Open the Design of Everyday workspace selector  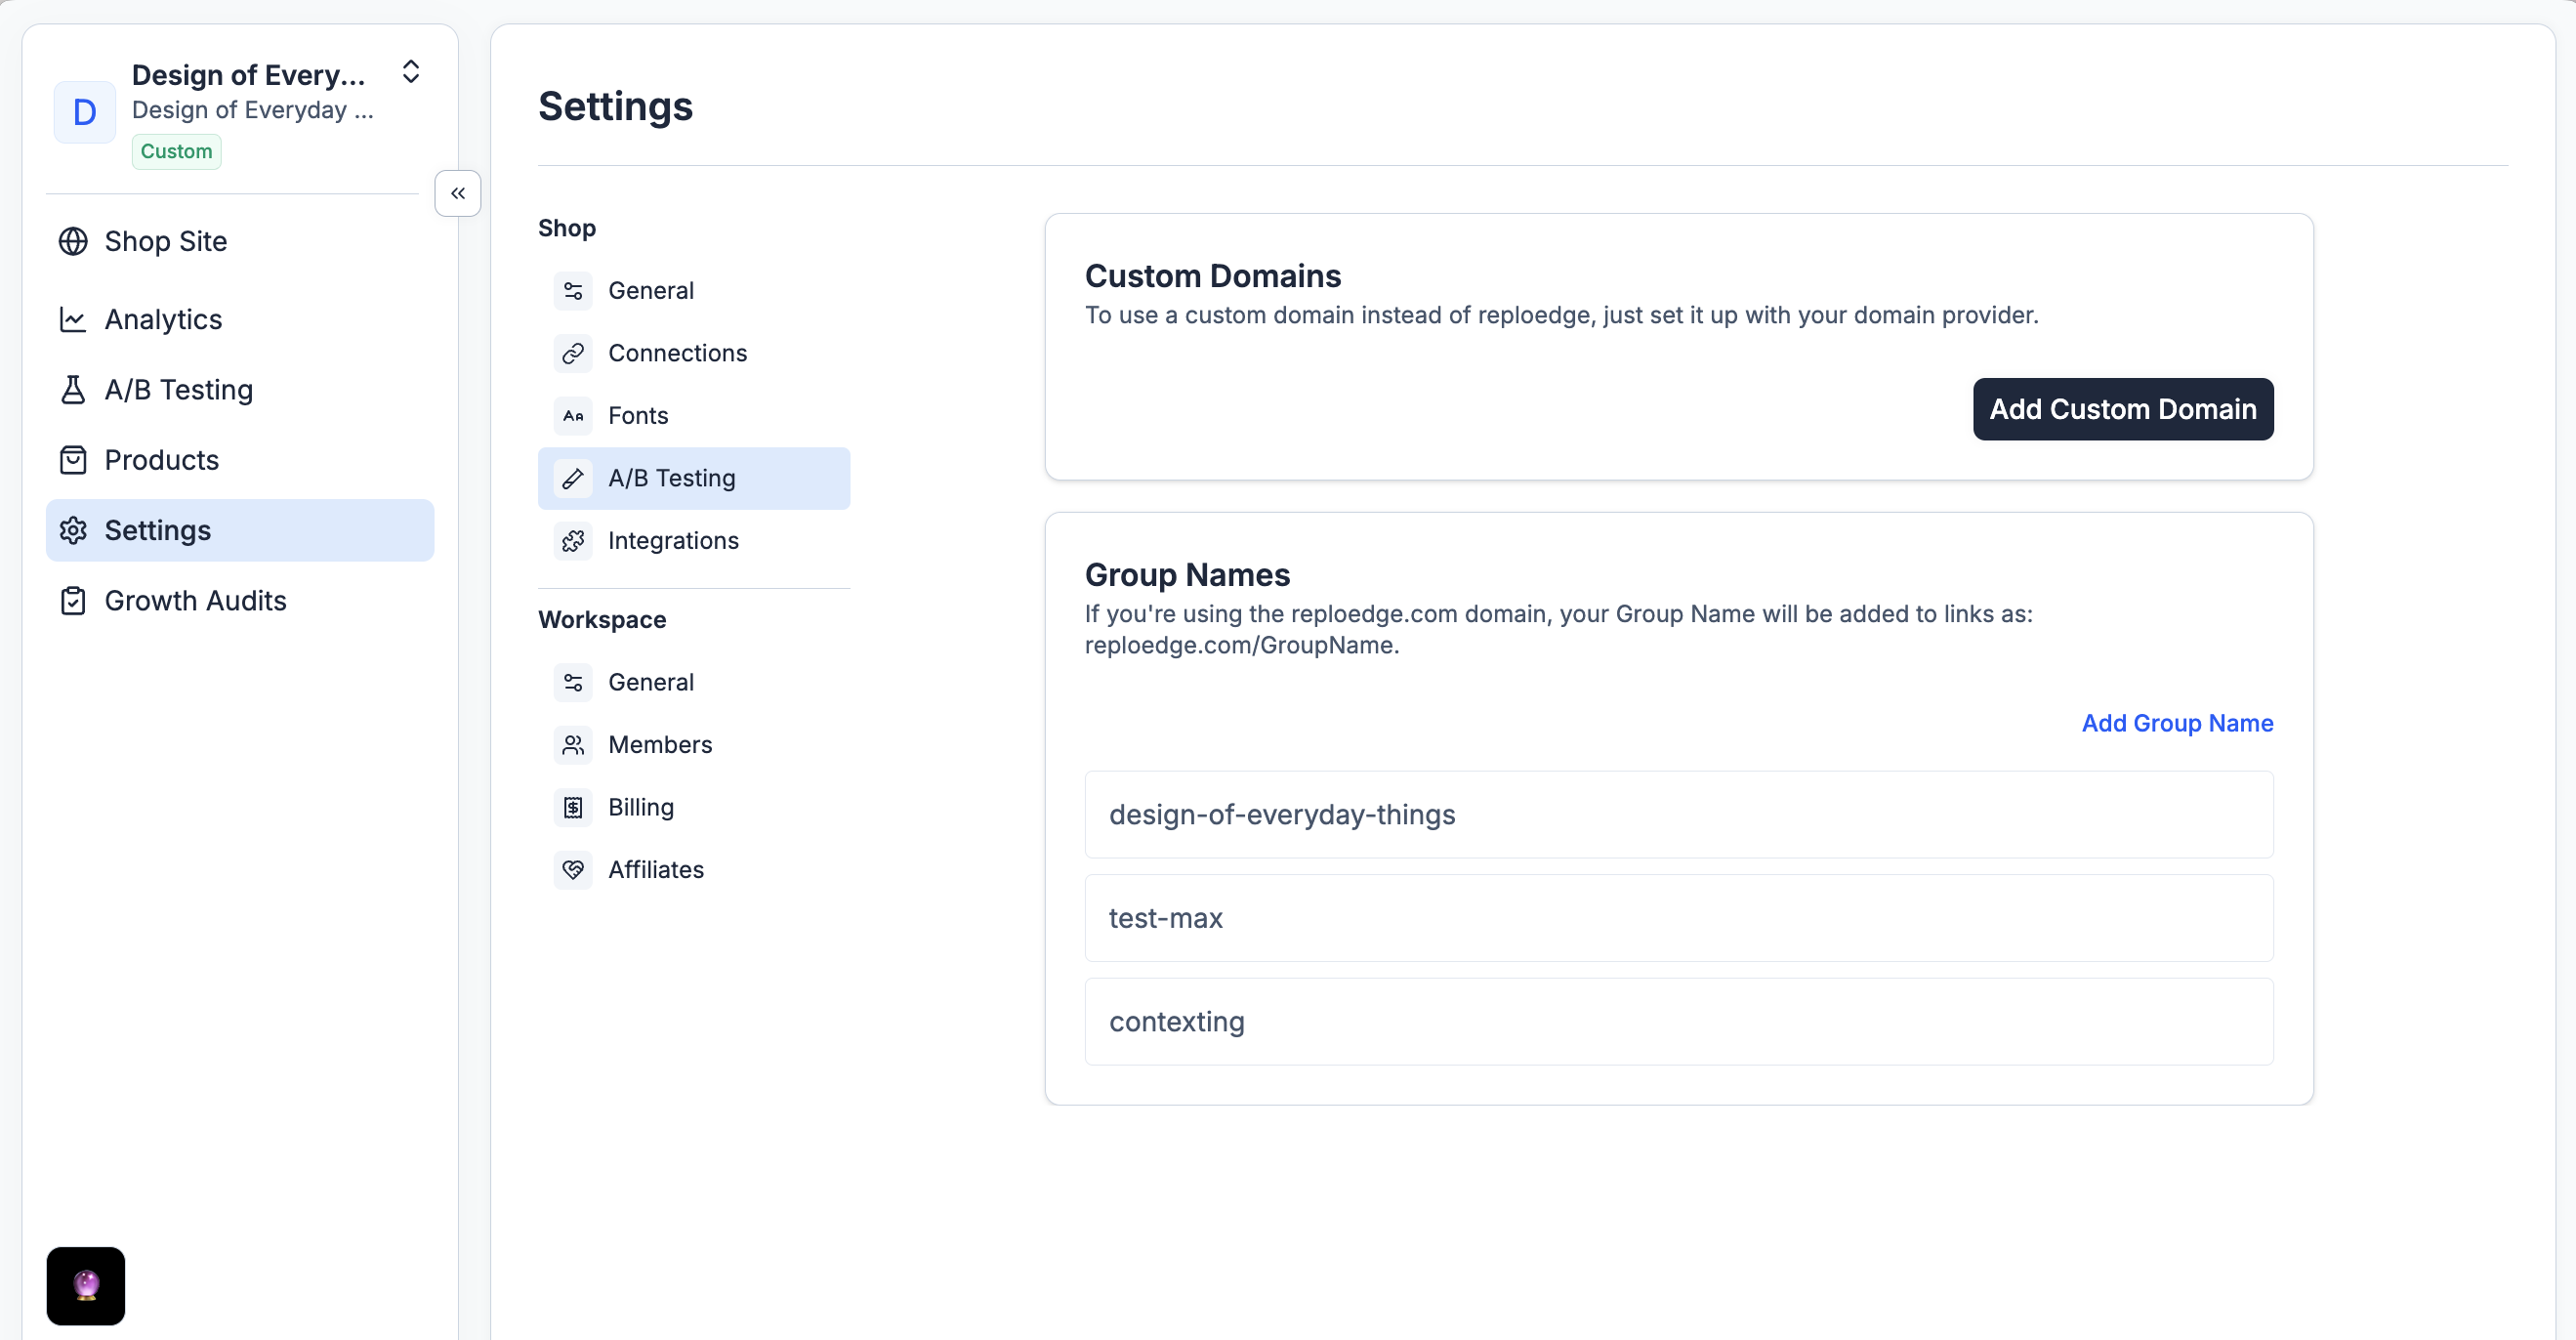coord(250,92)
